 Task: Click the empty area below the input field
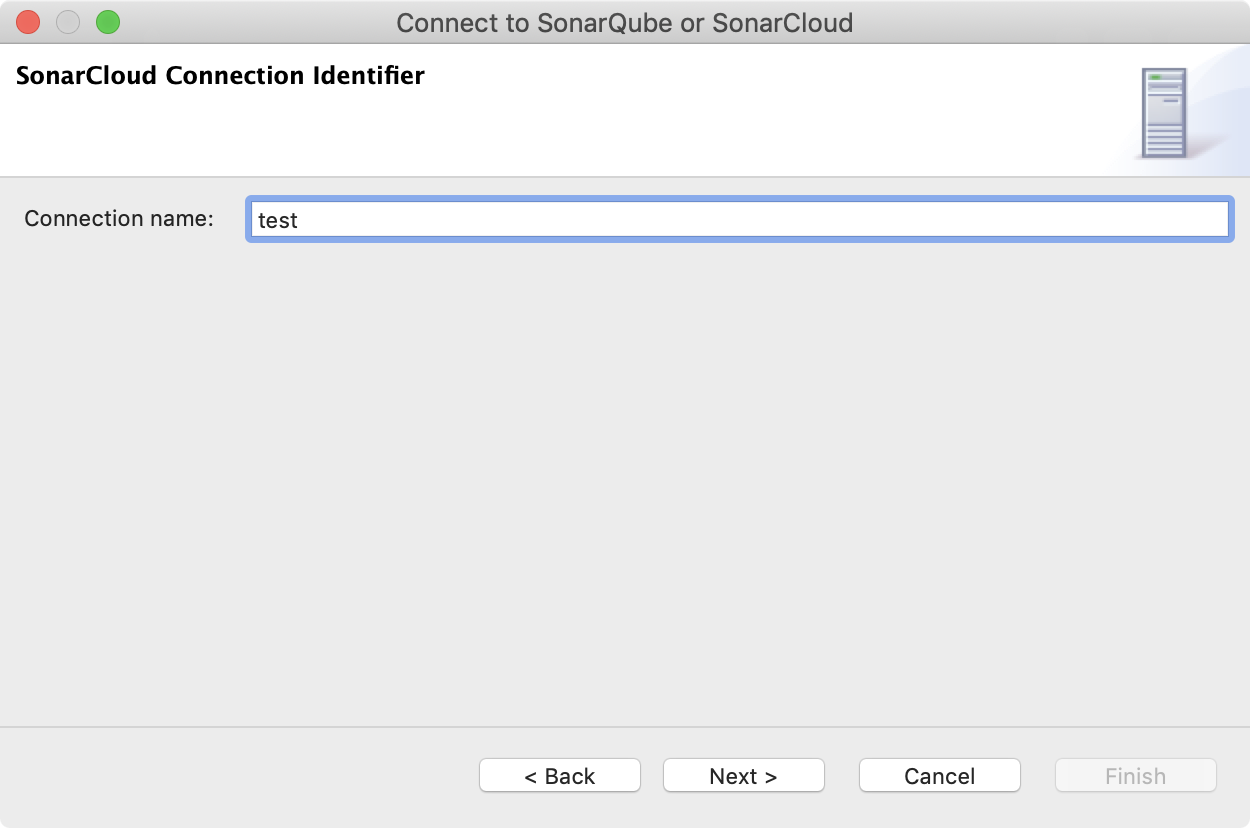pyautogui.click(x=625, y=480)
